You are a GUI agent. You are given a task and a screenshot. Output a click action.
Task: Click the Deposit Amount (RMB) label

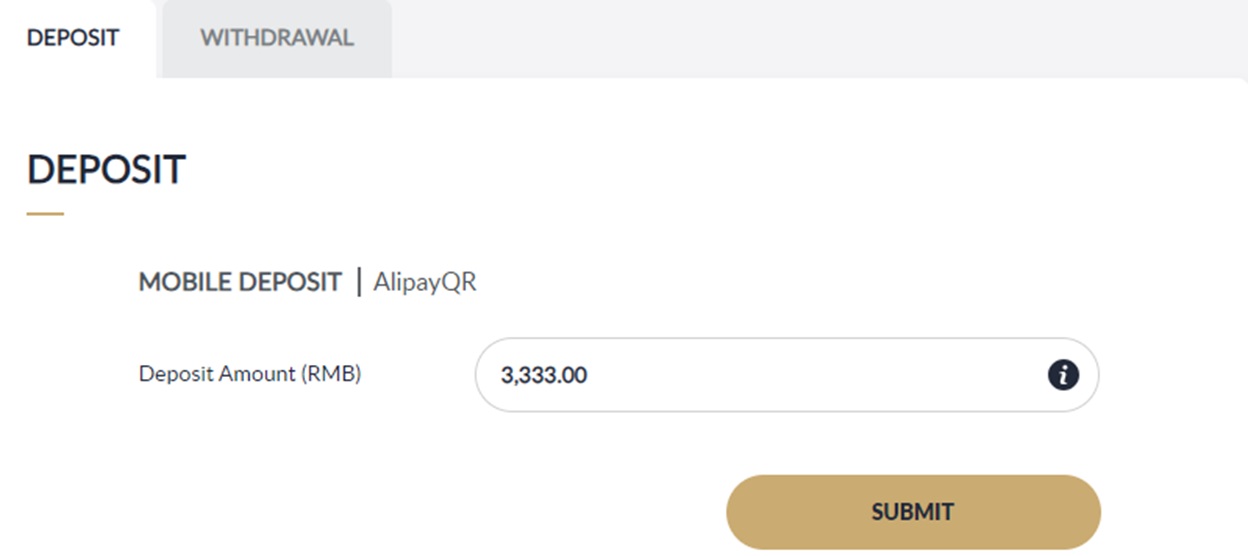250,374
